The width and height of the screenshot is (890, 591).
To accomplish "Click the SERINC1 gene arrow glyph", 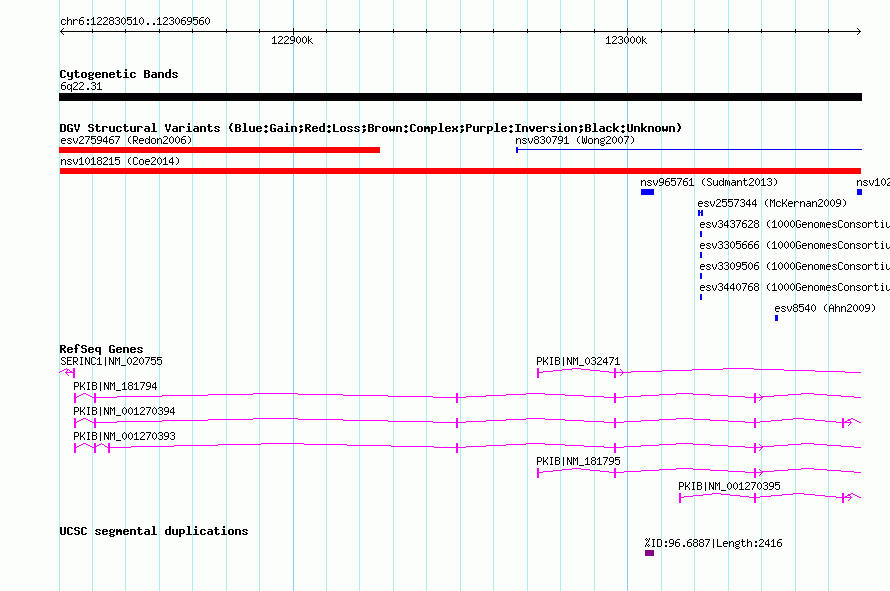I will point(68,372).
